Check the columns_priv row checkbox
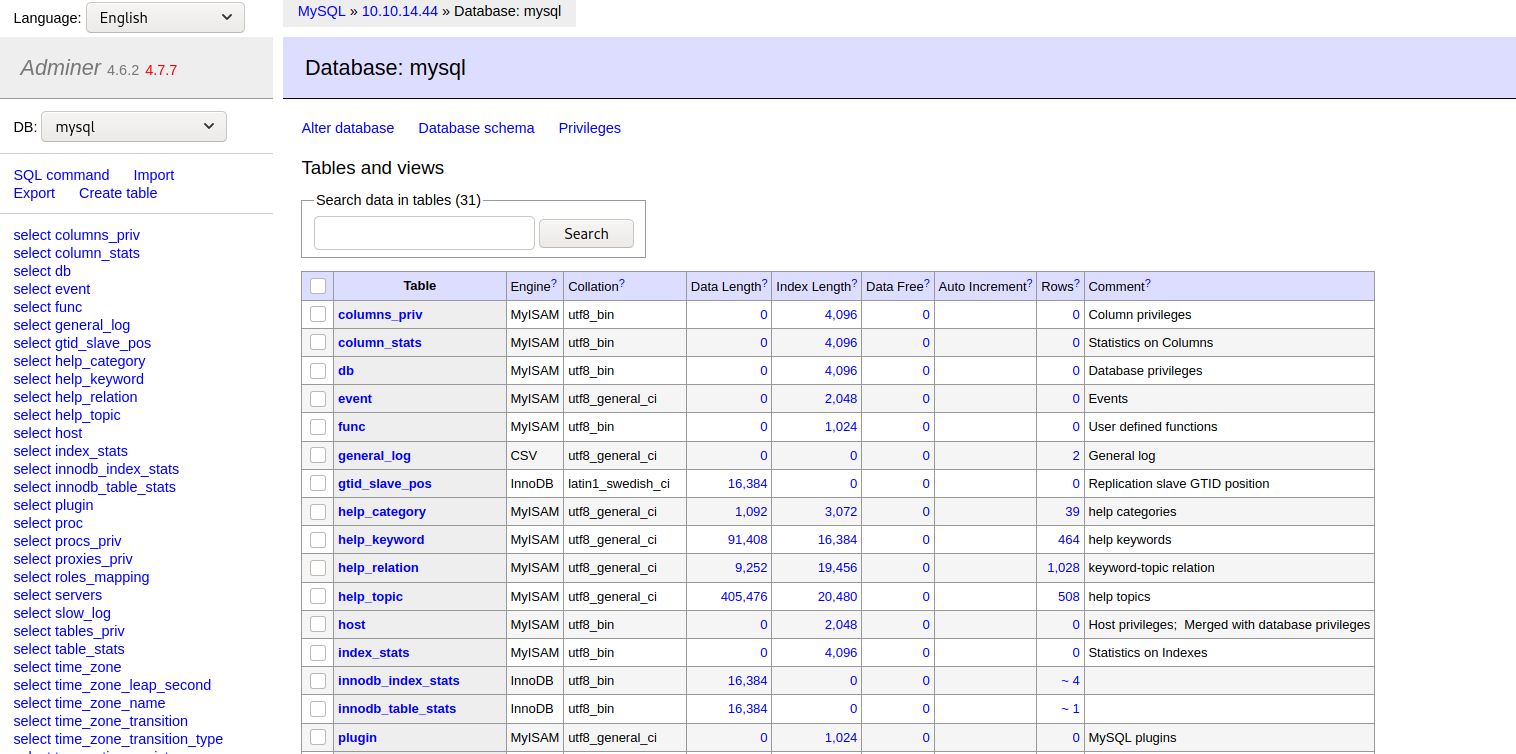 point(318,314)
